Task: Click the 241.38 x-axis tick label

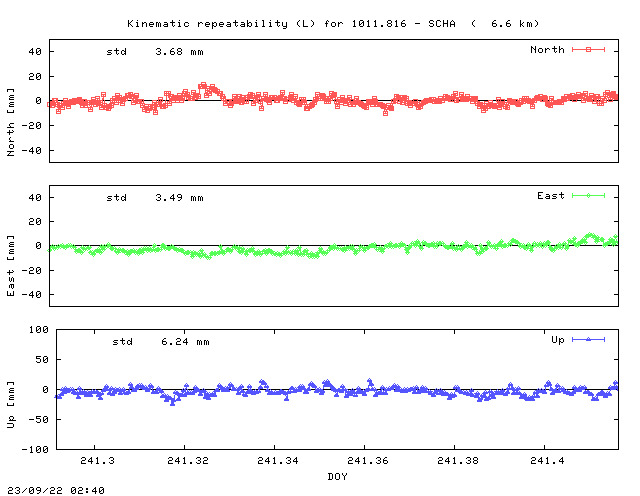Action: (458, 461)
